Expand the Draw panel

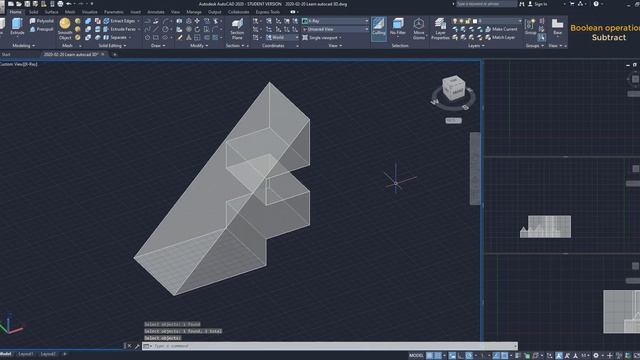pos(158,46)
